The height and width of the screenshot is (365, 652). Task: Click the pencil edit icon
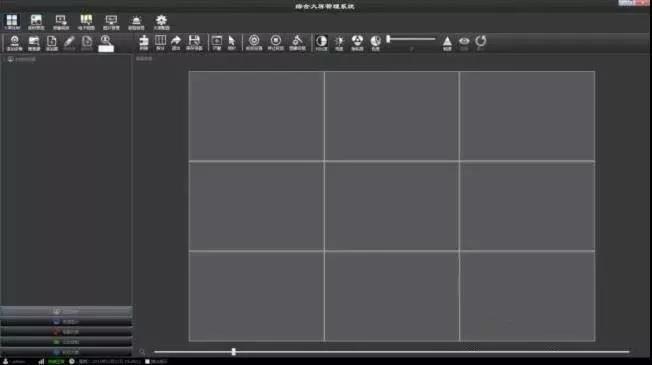69,43
